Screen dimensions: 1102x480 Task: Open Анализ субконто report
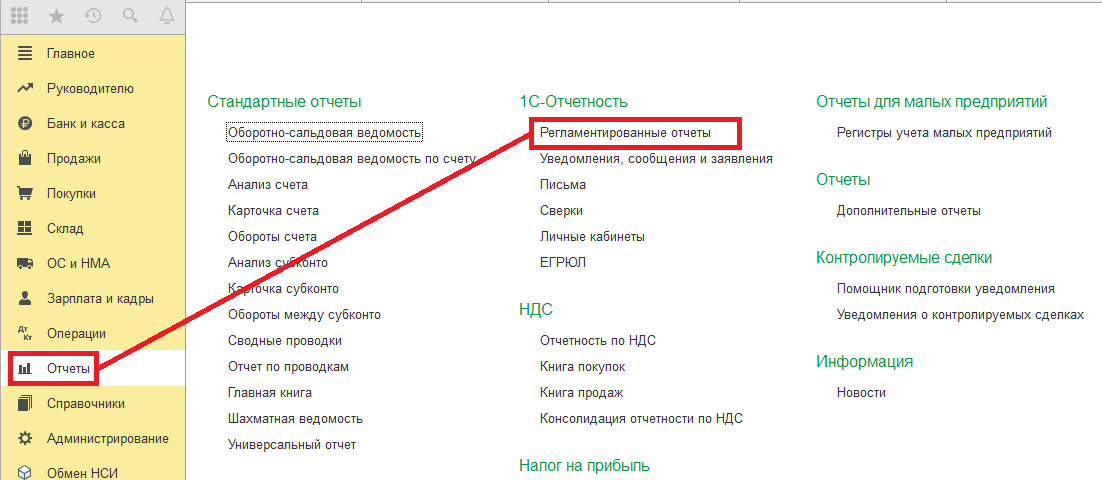(x=278, y=263)
